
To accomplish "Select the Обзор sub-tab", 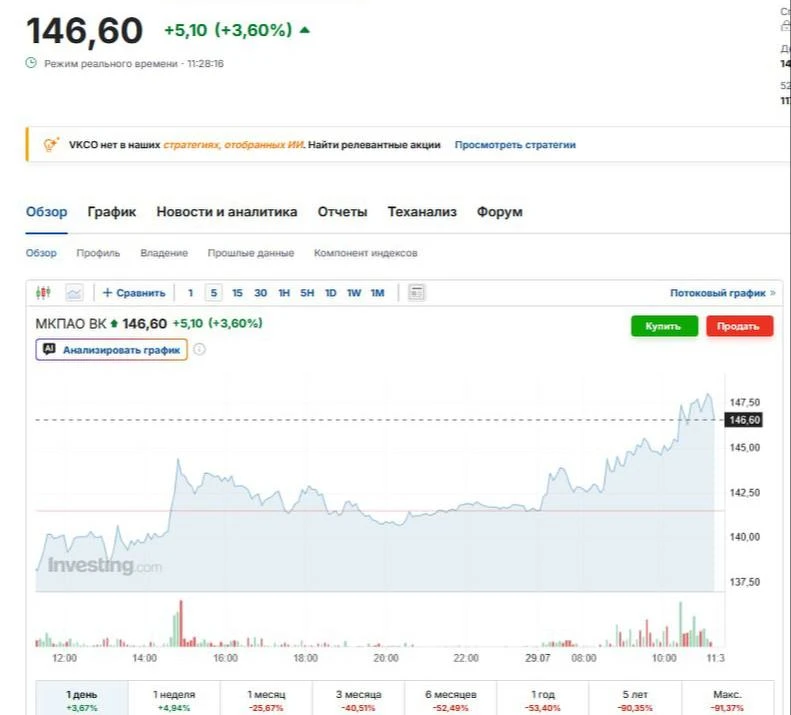I will pyautogui.click(x=41, y=253).
